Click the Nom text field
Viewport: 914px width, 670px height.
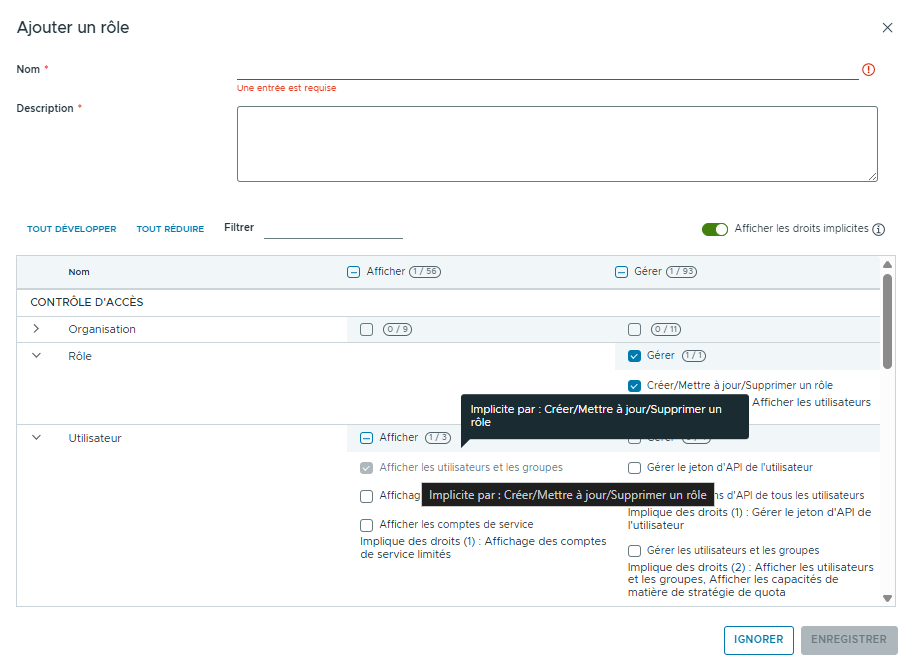coord(547,69)
